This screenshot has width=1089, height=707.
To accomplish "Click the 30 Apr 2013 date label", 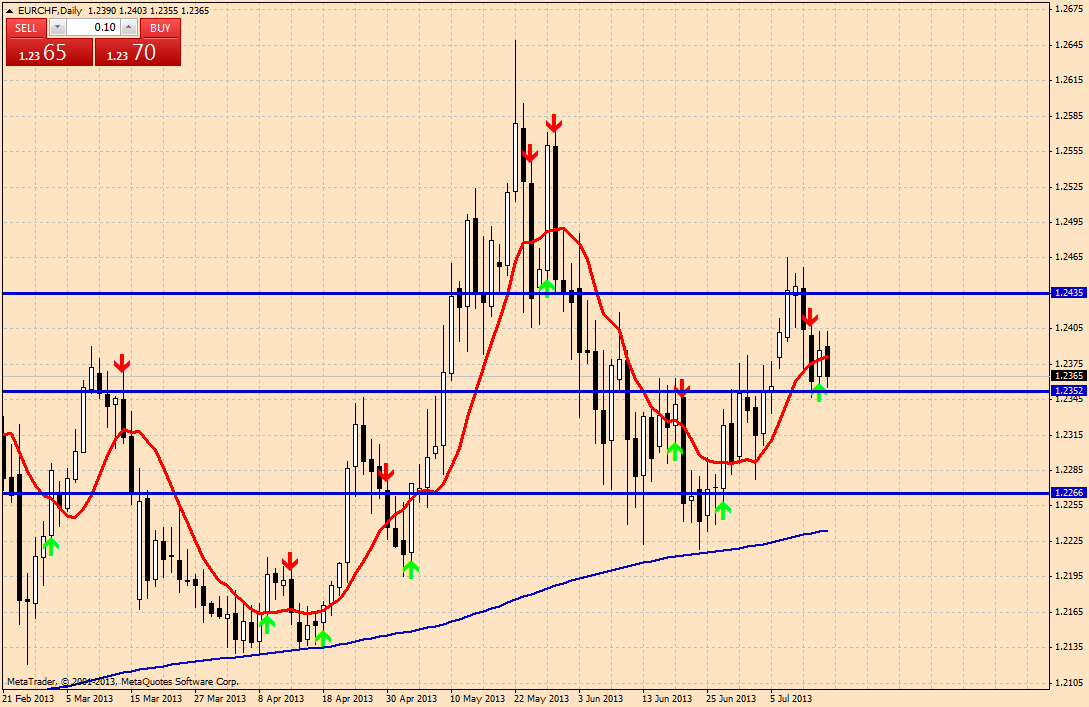I will coord(411,698).
